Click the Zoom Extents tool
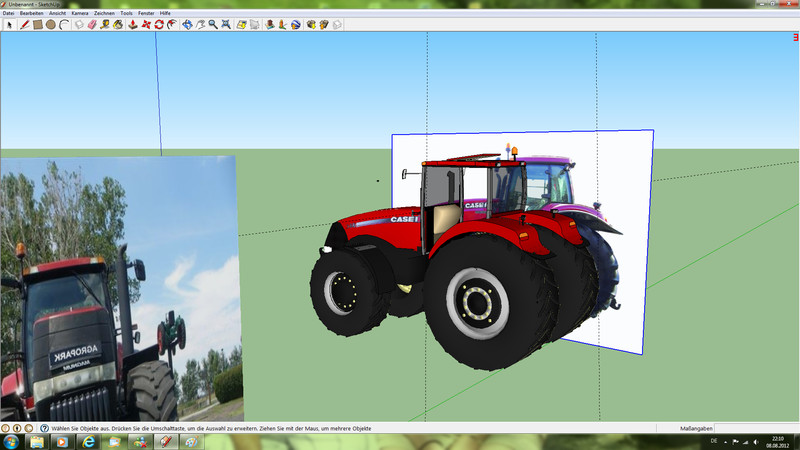Screen dimensions: 800x450 point(226,24)
